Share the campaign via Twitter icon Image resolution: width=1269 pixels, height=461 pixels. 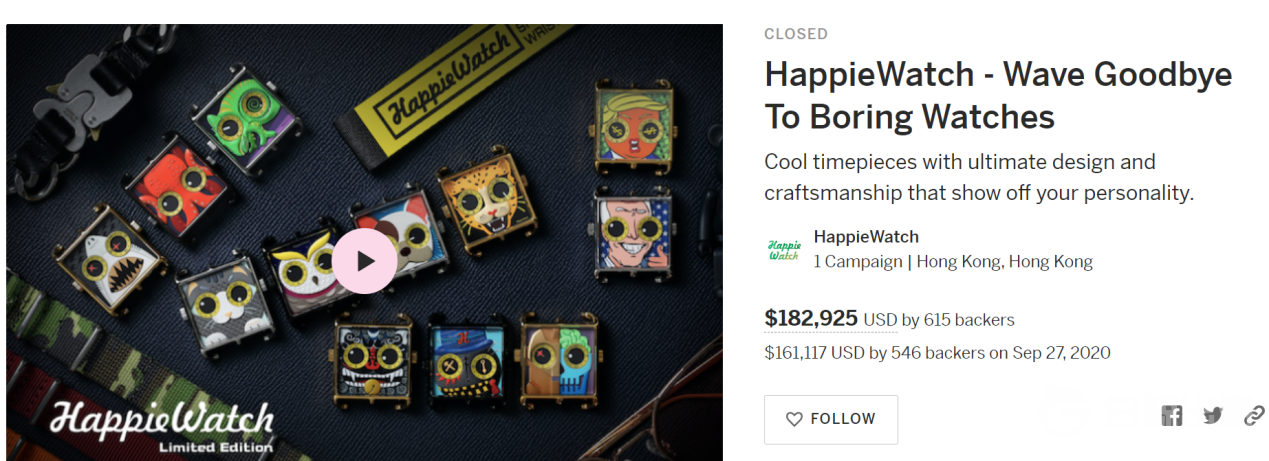pyautogui.click(x=1213, y=416)
